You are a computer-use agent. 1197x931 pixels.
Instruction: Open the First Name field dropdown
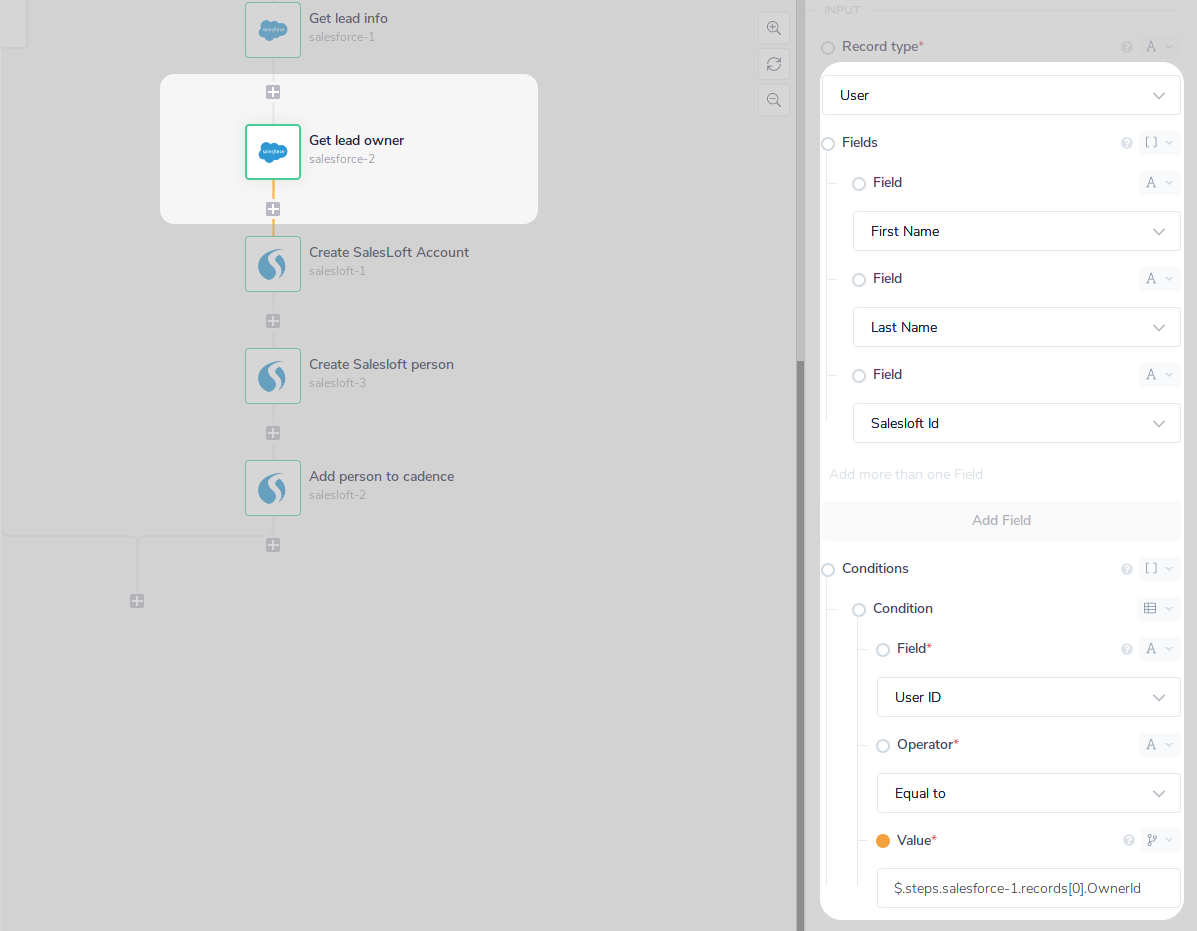pyautogui.click(x=1016, y=231)
